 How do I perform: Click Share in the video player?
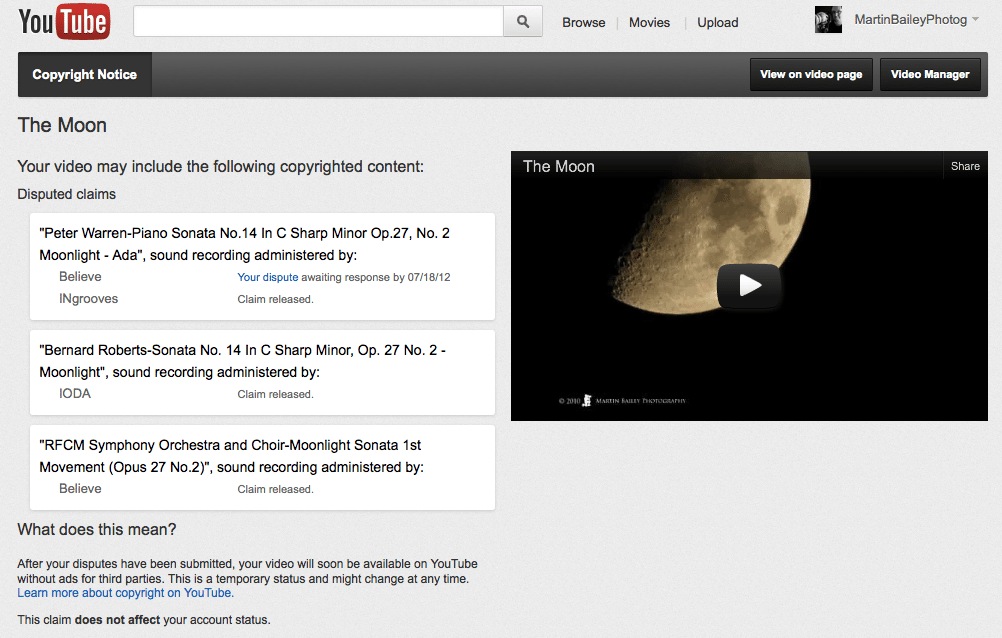[965, 166]
